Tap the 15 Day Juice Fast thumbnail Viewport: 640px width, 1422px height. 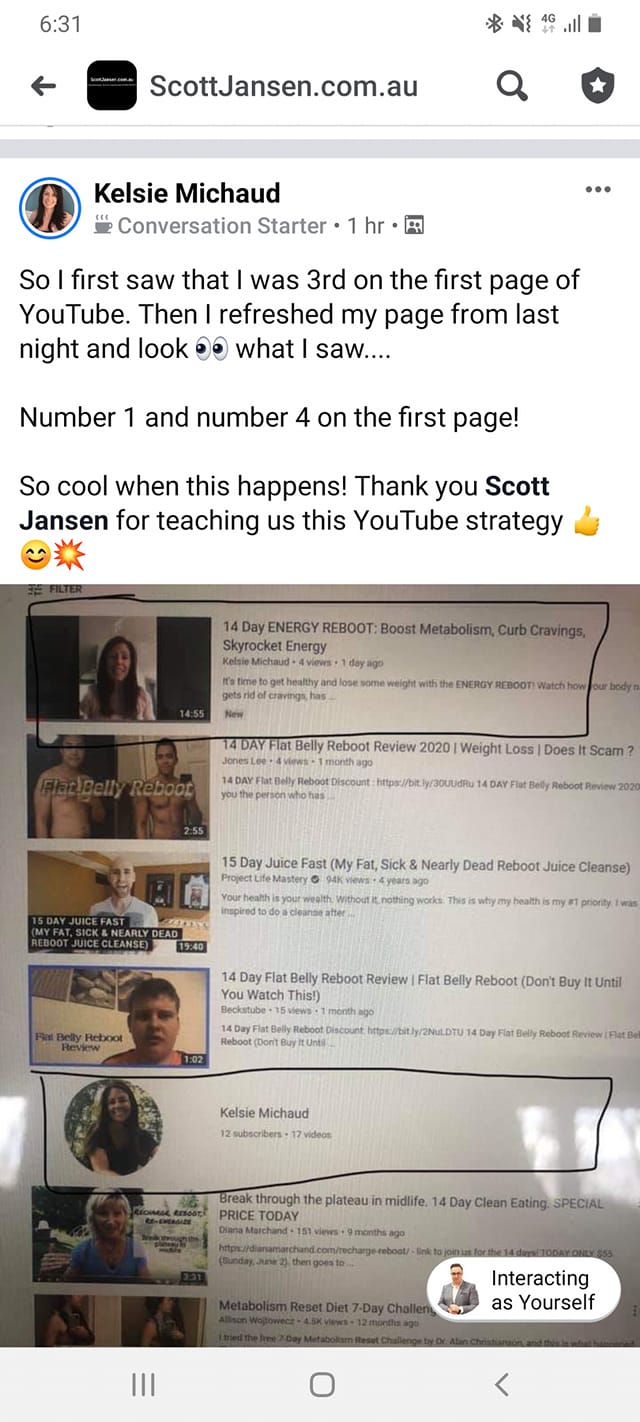(118, 903)
